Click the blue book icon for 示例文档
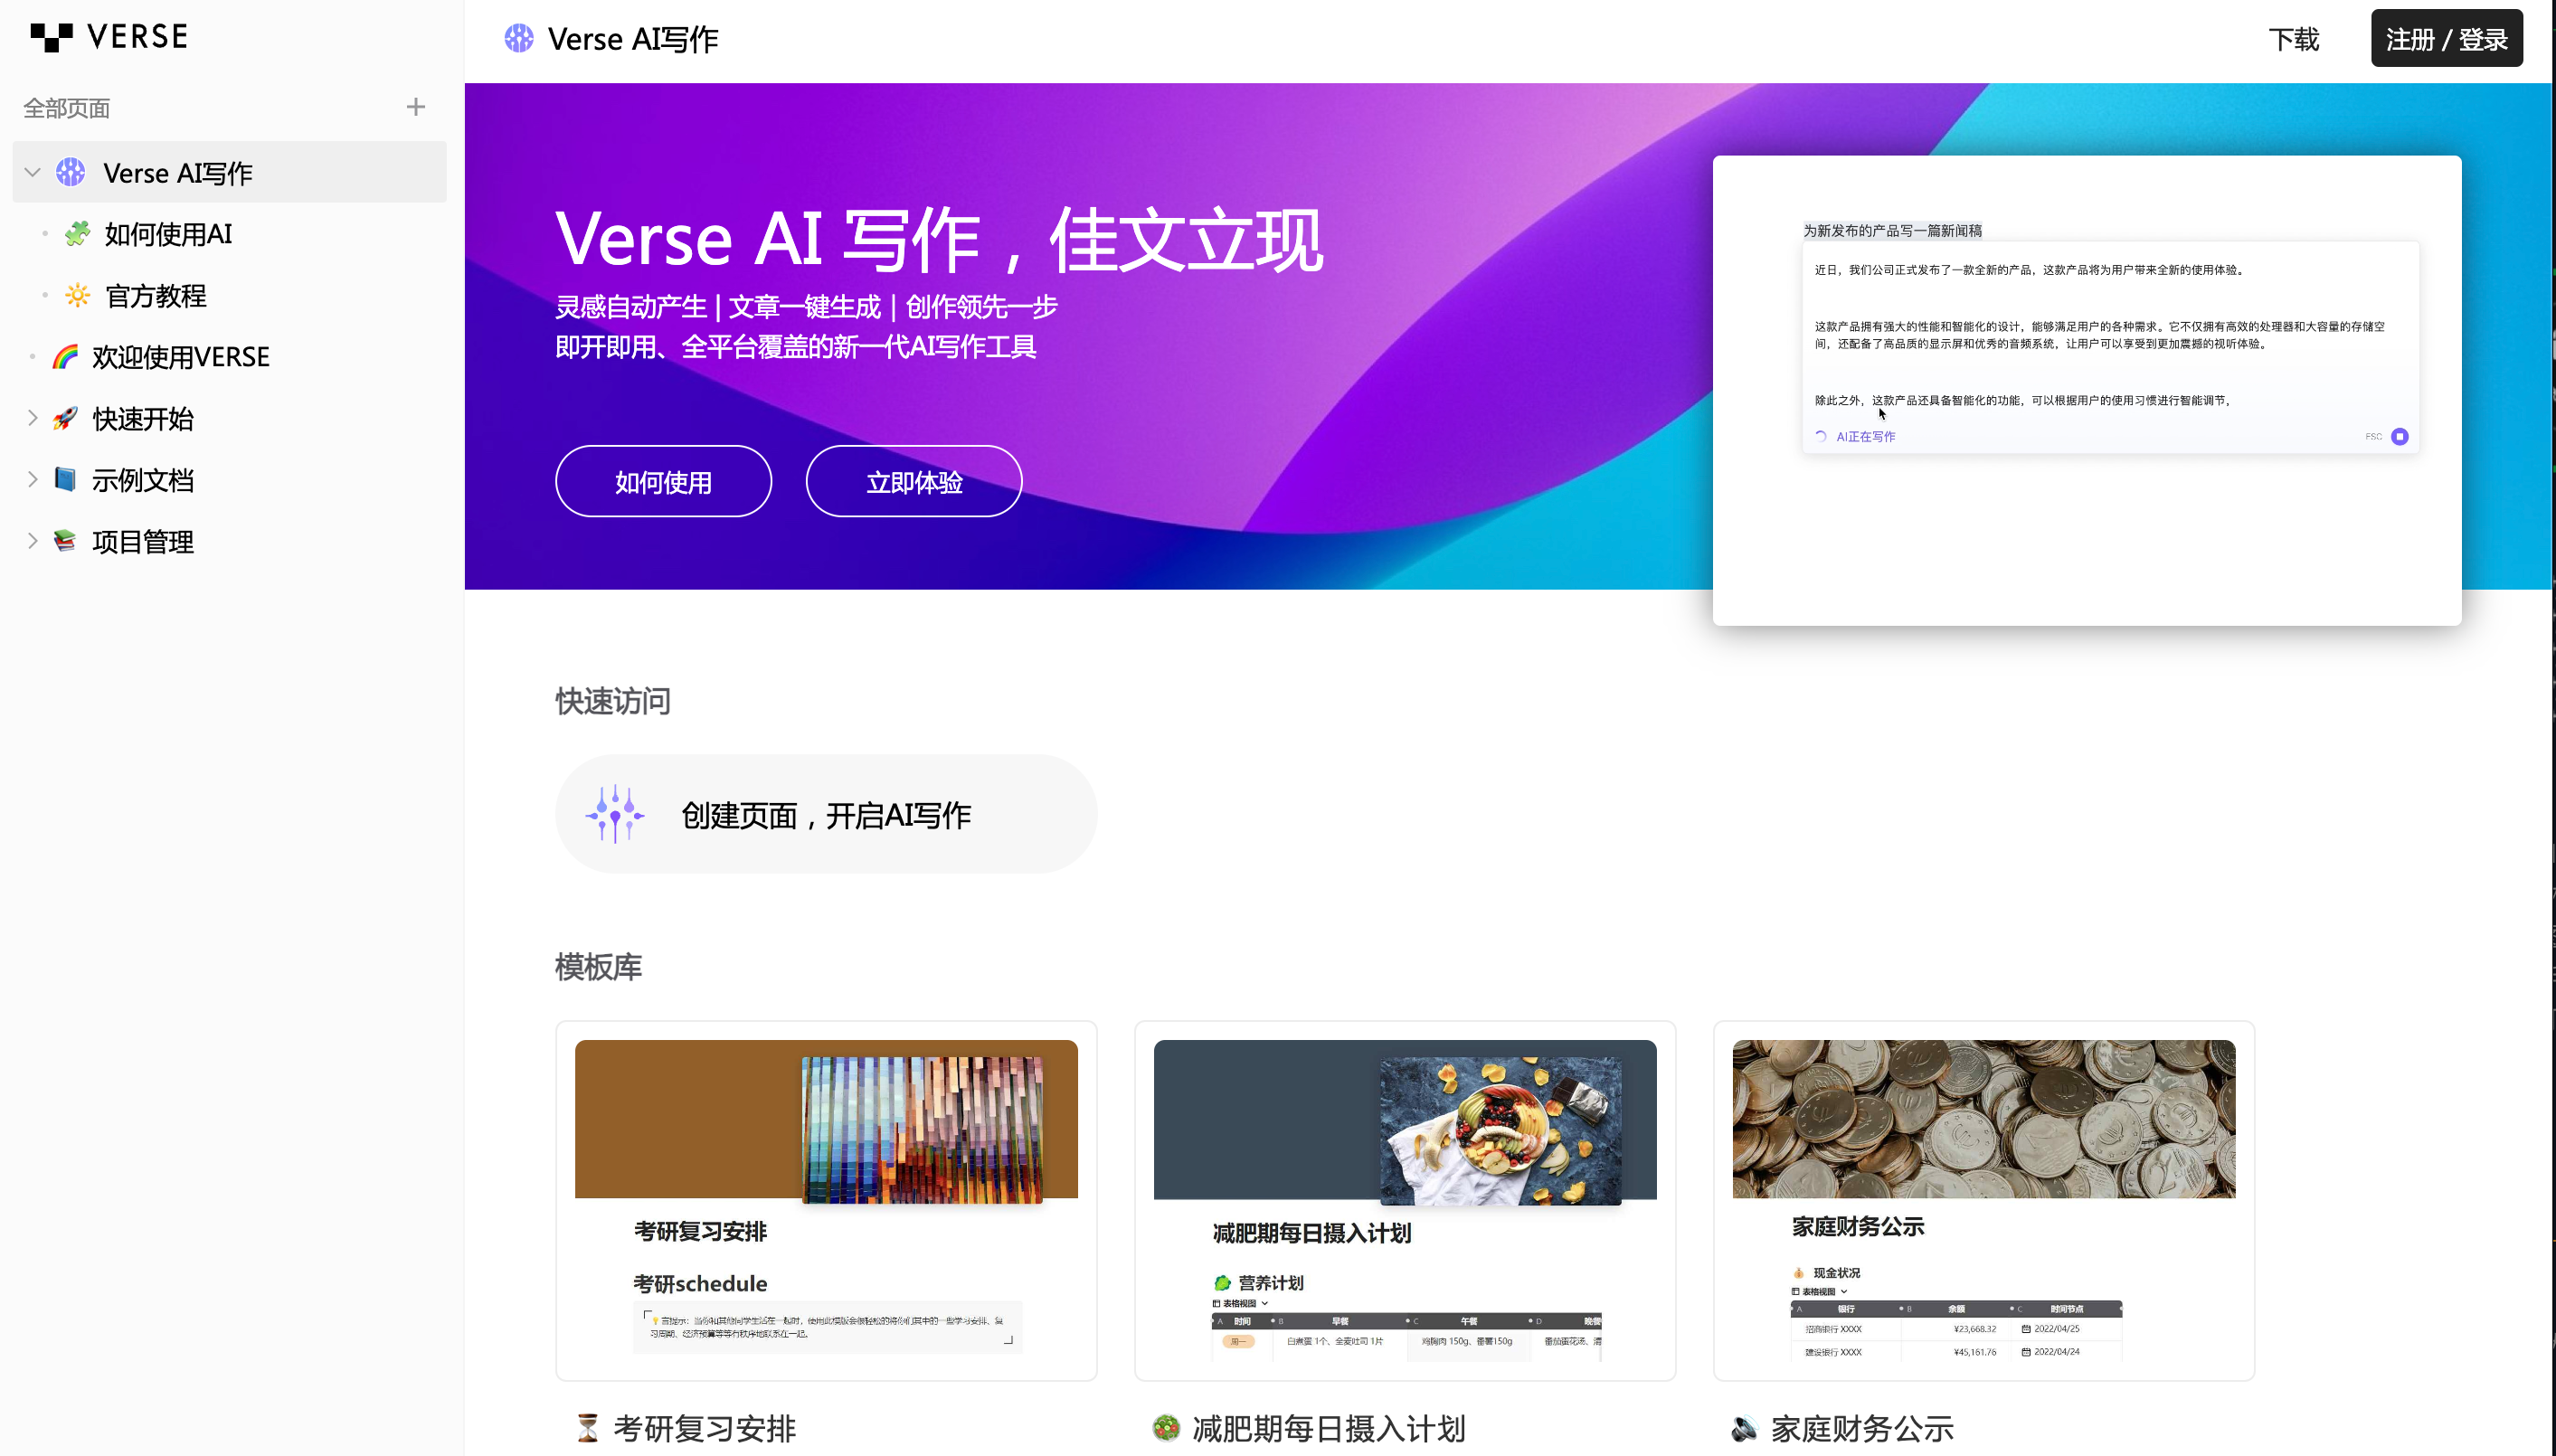 point(65,480)
